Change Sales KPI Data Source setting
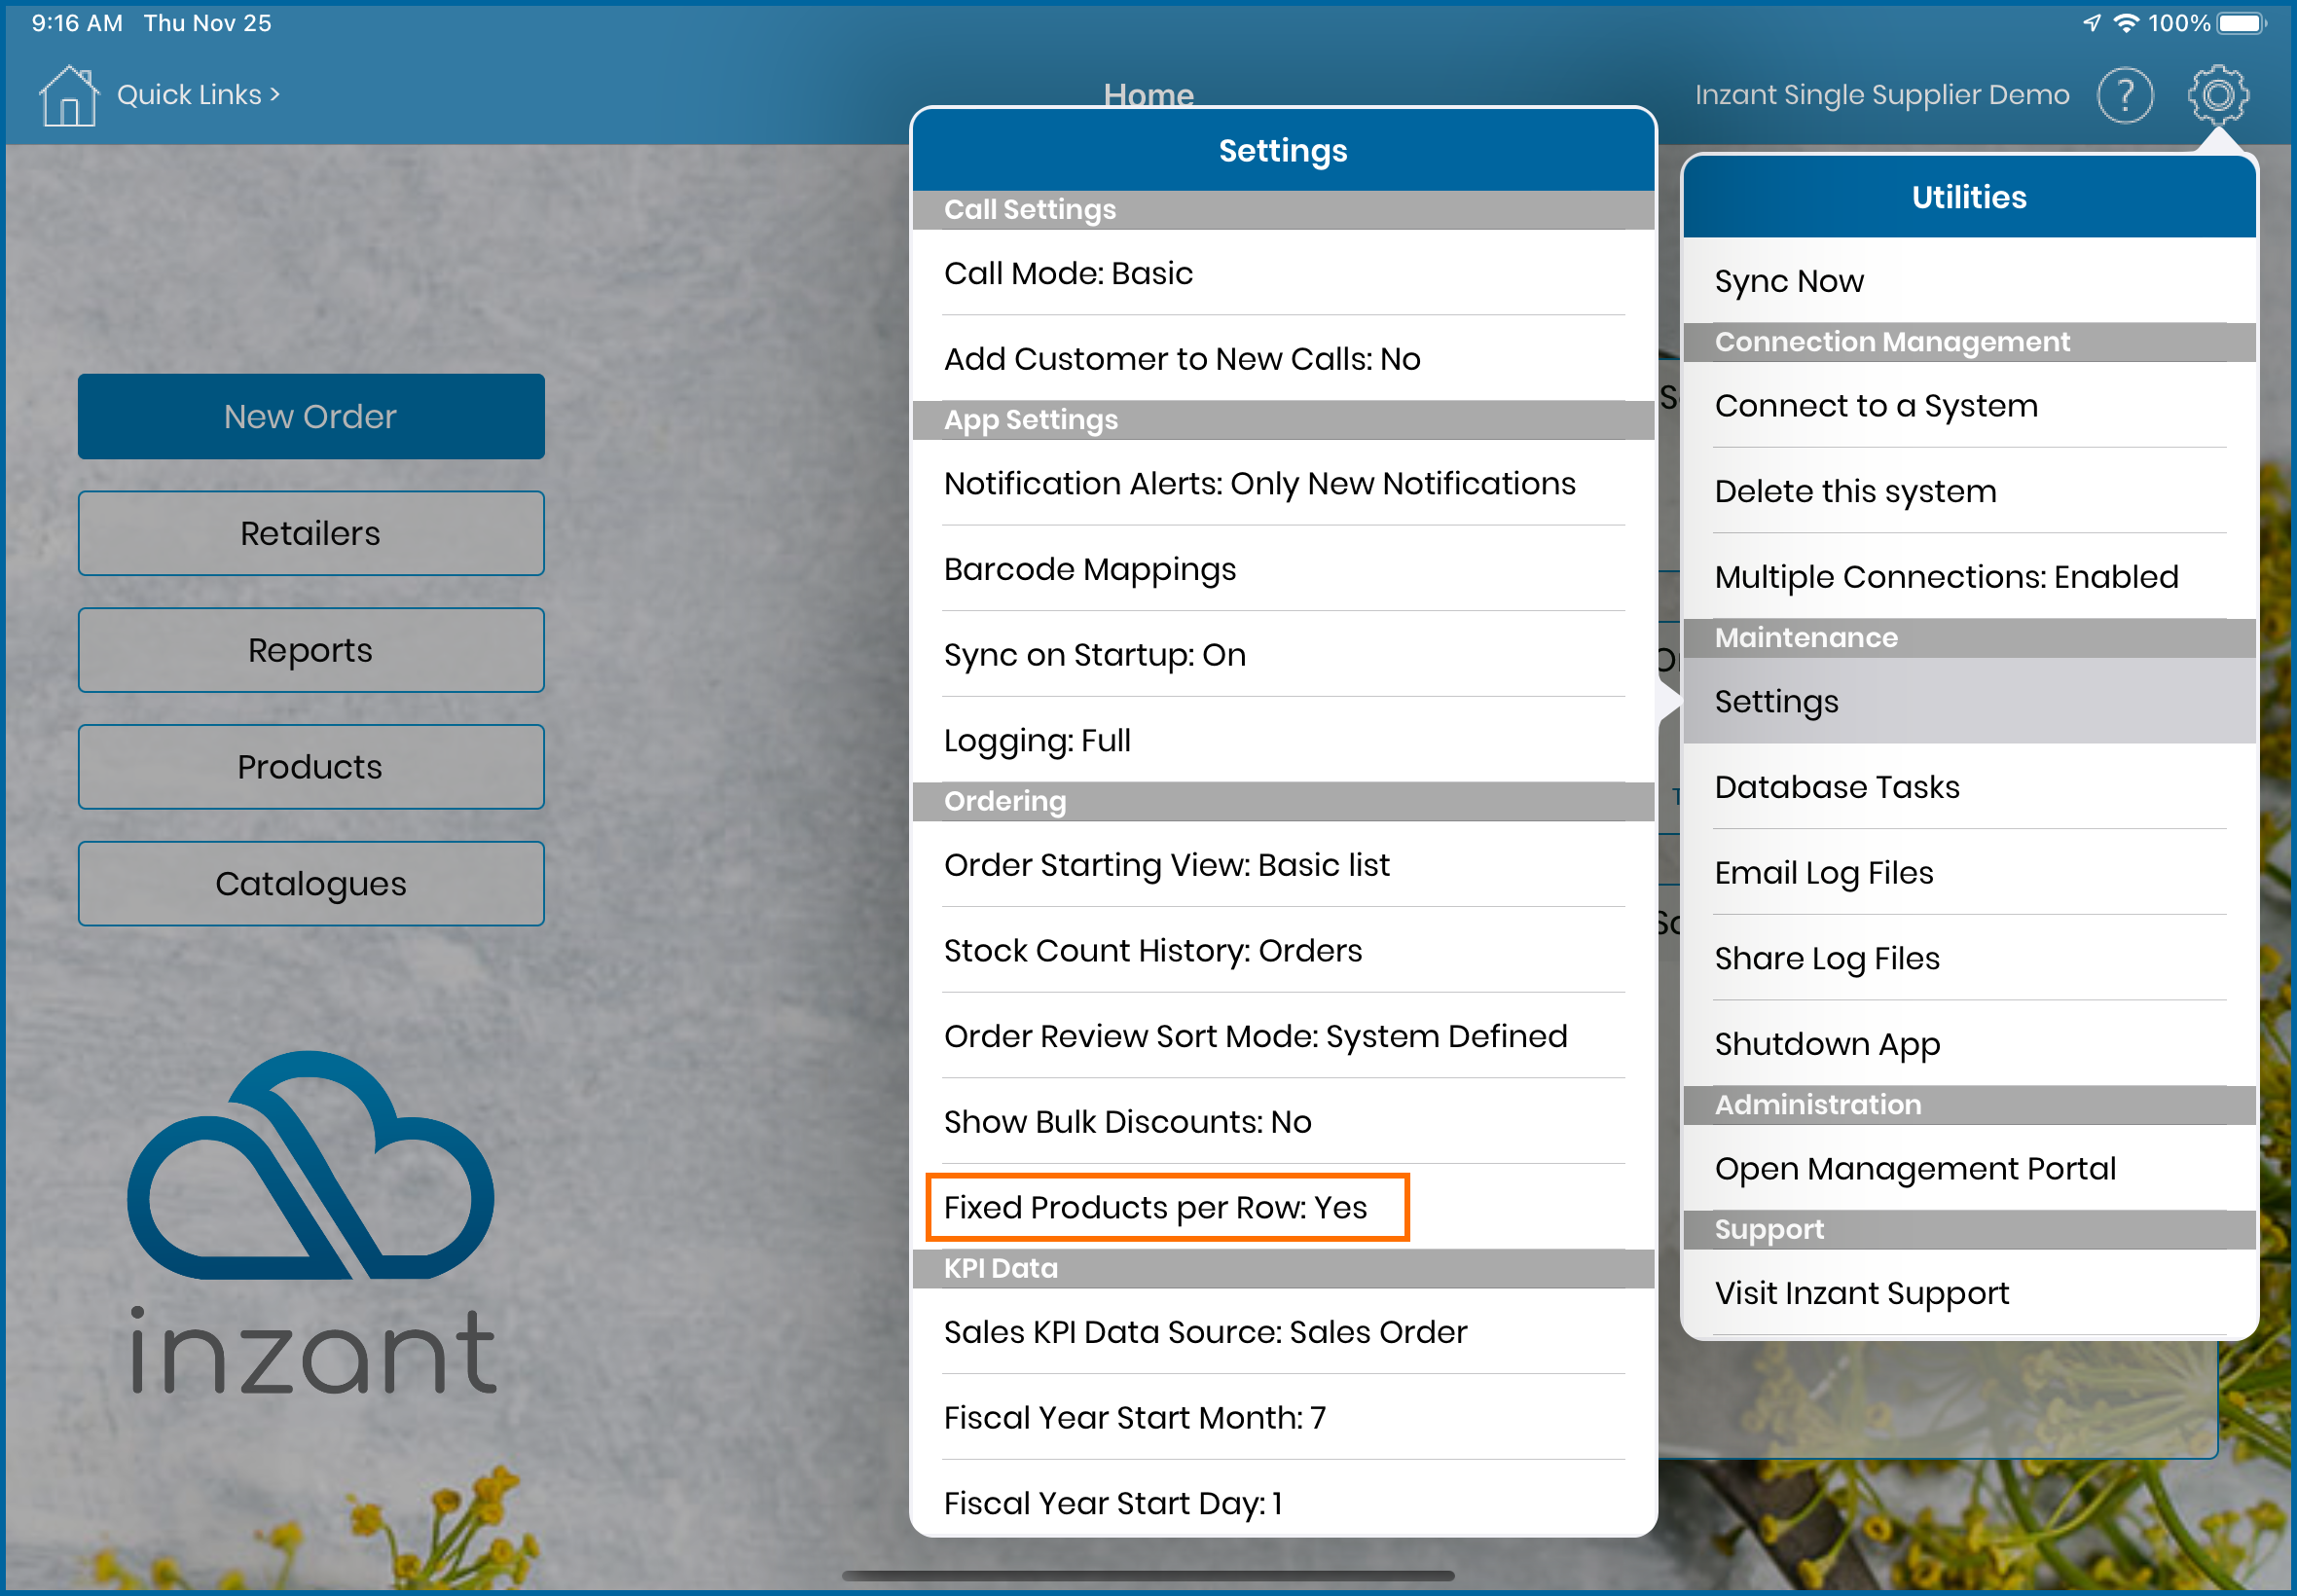This screenshot has height=1596, width=2297. [1283, 1332]
